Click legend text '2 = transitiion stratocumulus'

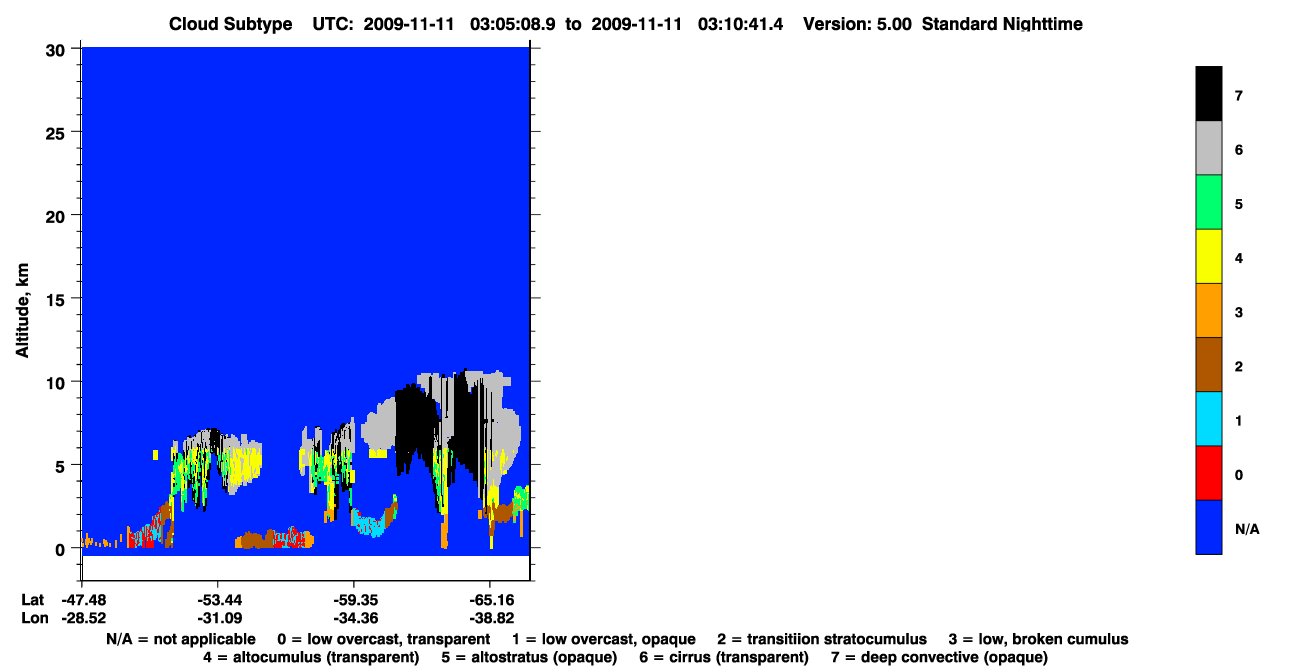820,639
